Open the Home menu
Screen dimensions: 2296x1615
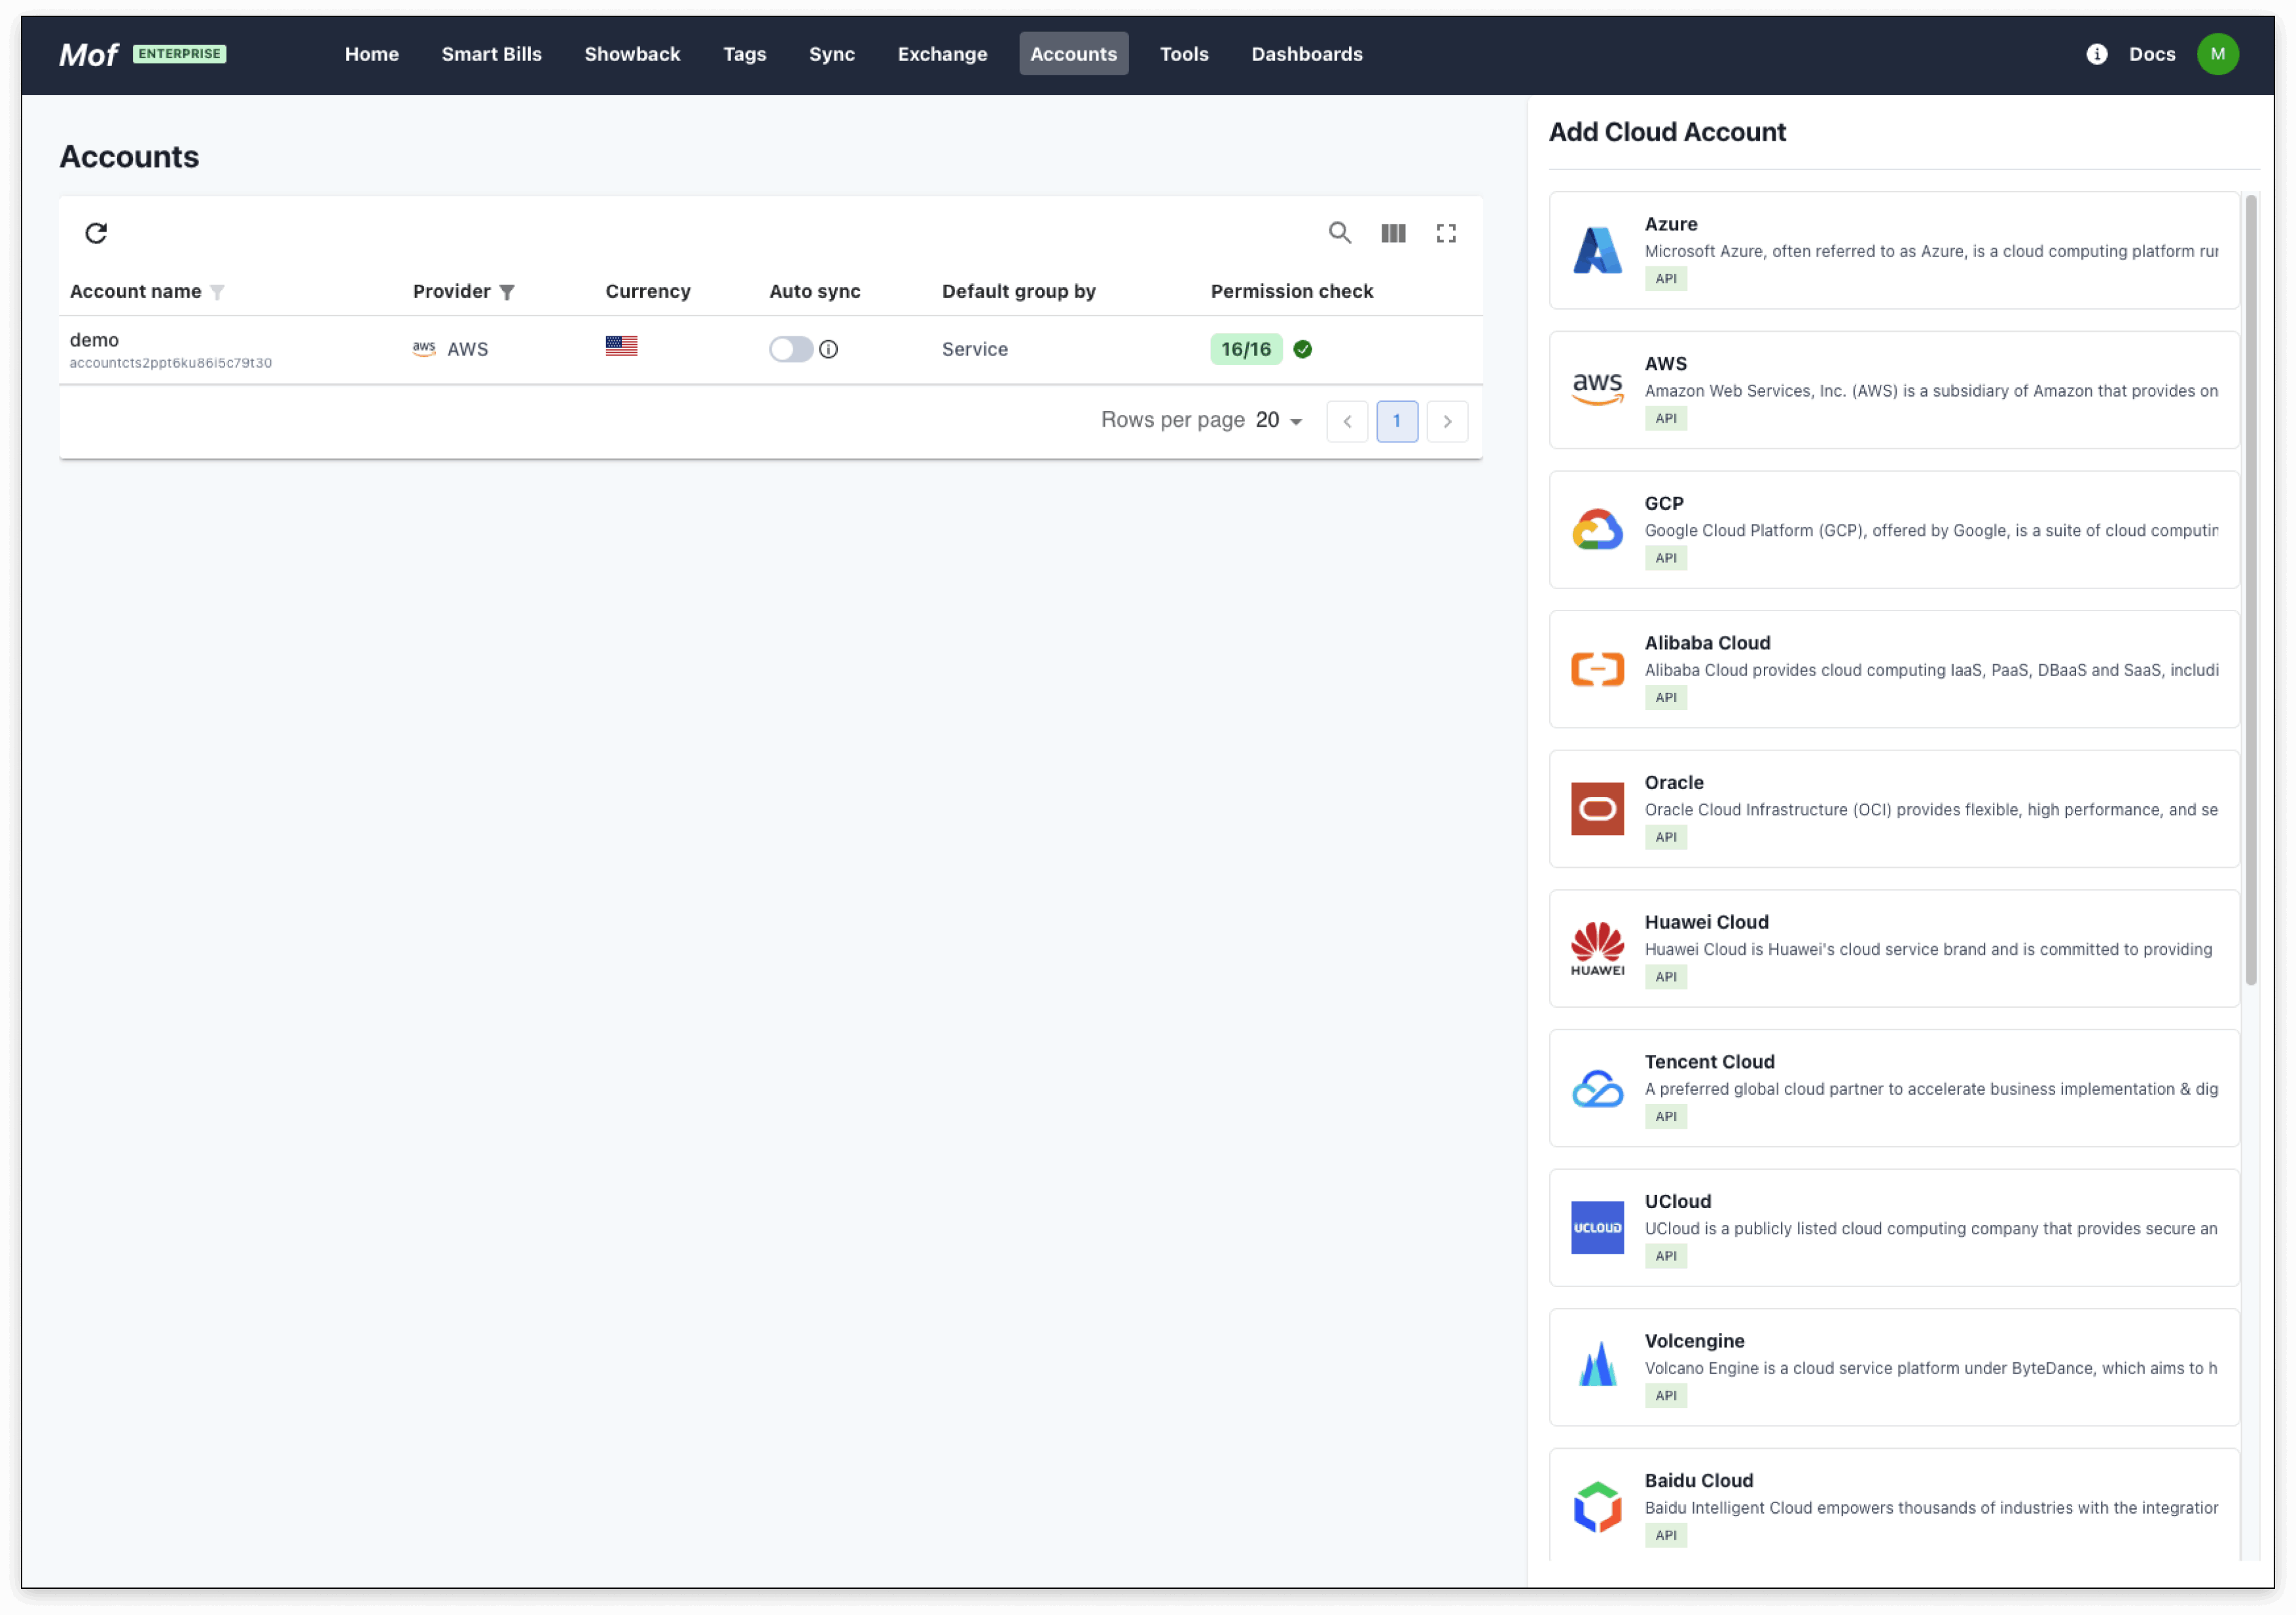click(372, 54)
